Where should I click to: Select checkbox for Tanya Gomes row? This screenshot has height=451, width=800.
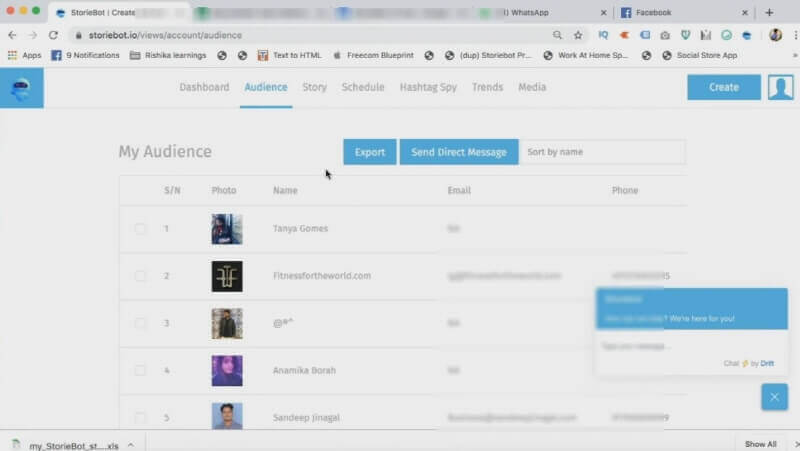140,229
